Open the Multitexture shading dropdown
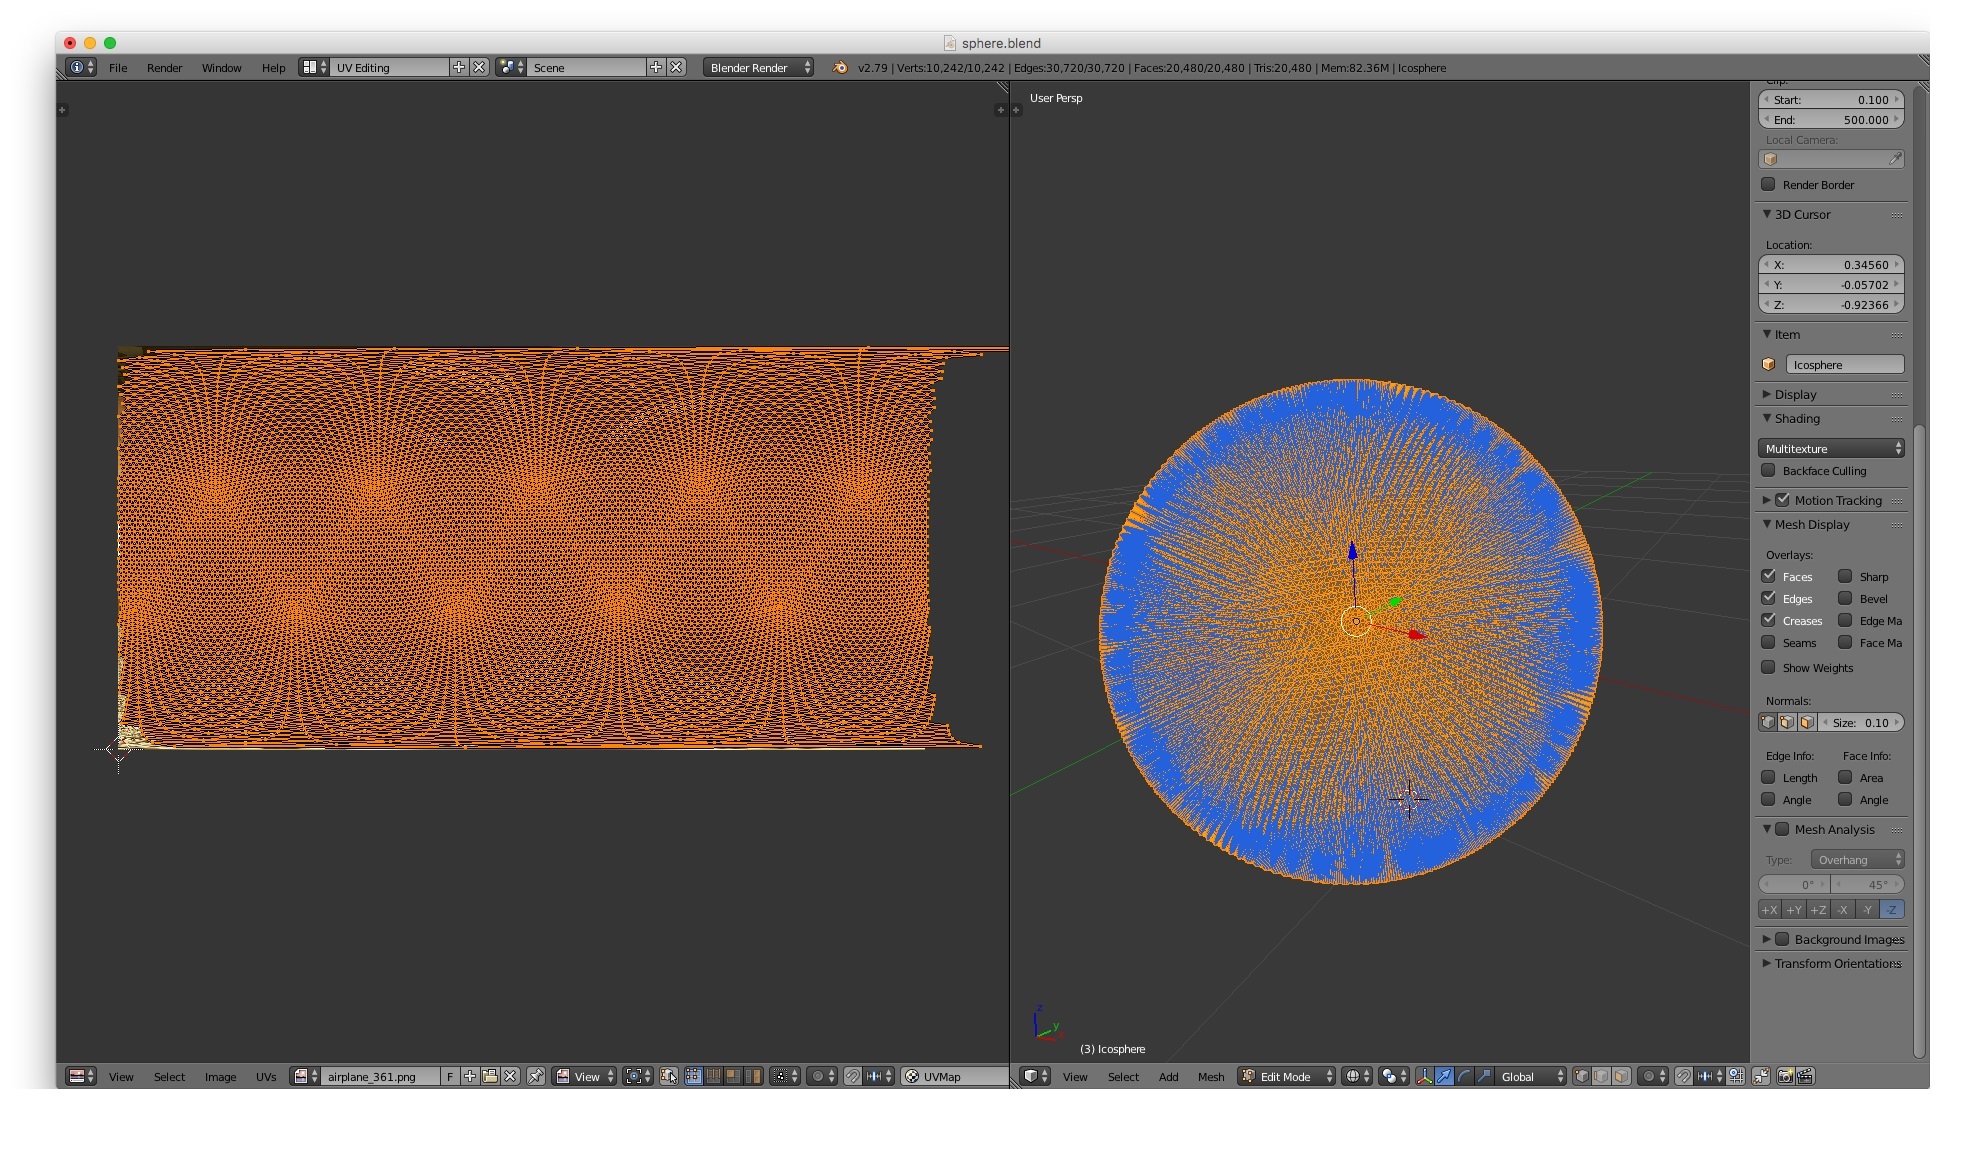Viewport: 1986px width, 1169px height. (x=1831, y=449)
